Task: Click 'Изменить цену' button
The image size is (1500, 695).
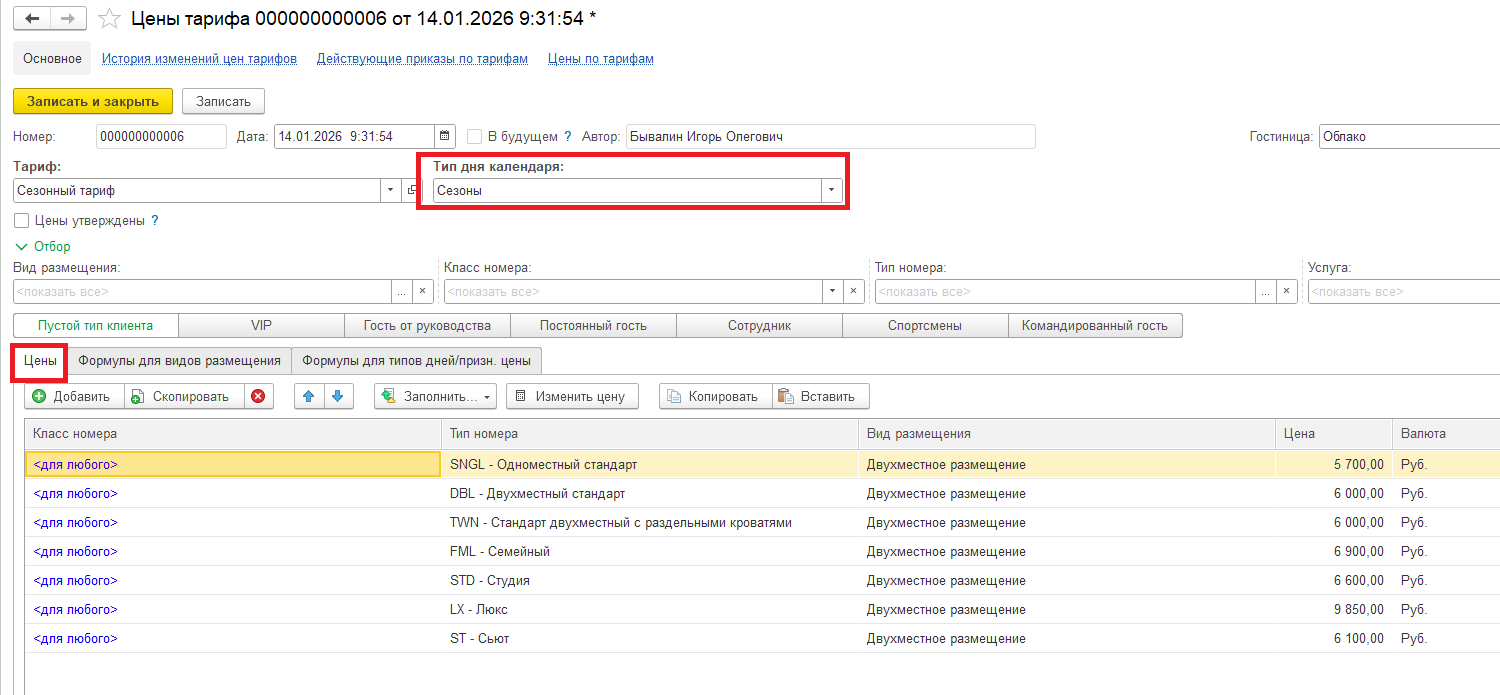Action: click(572, 396)
